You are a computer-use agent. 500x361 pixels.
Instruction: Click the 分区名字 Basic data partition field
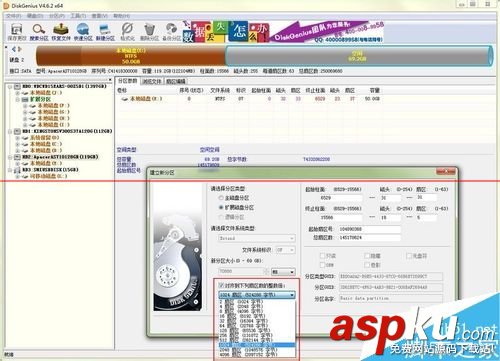tap(391, 298)
